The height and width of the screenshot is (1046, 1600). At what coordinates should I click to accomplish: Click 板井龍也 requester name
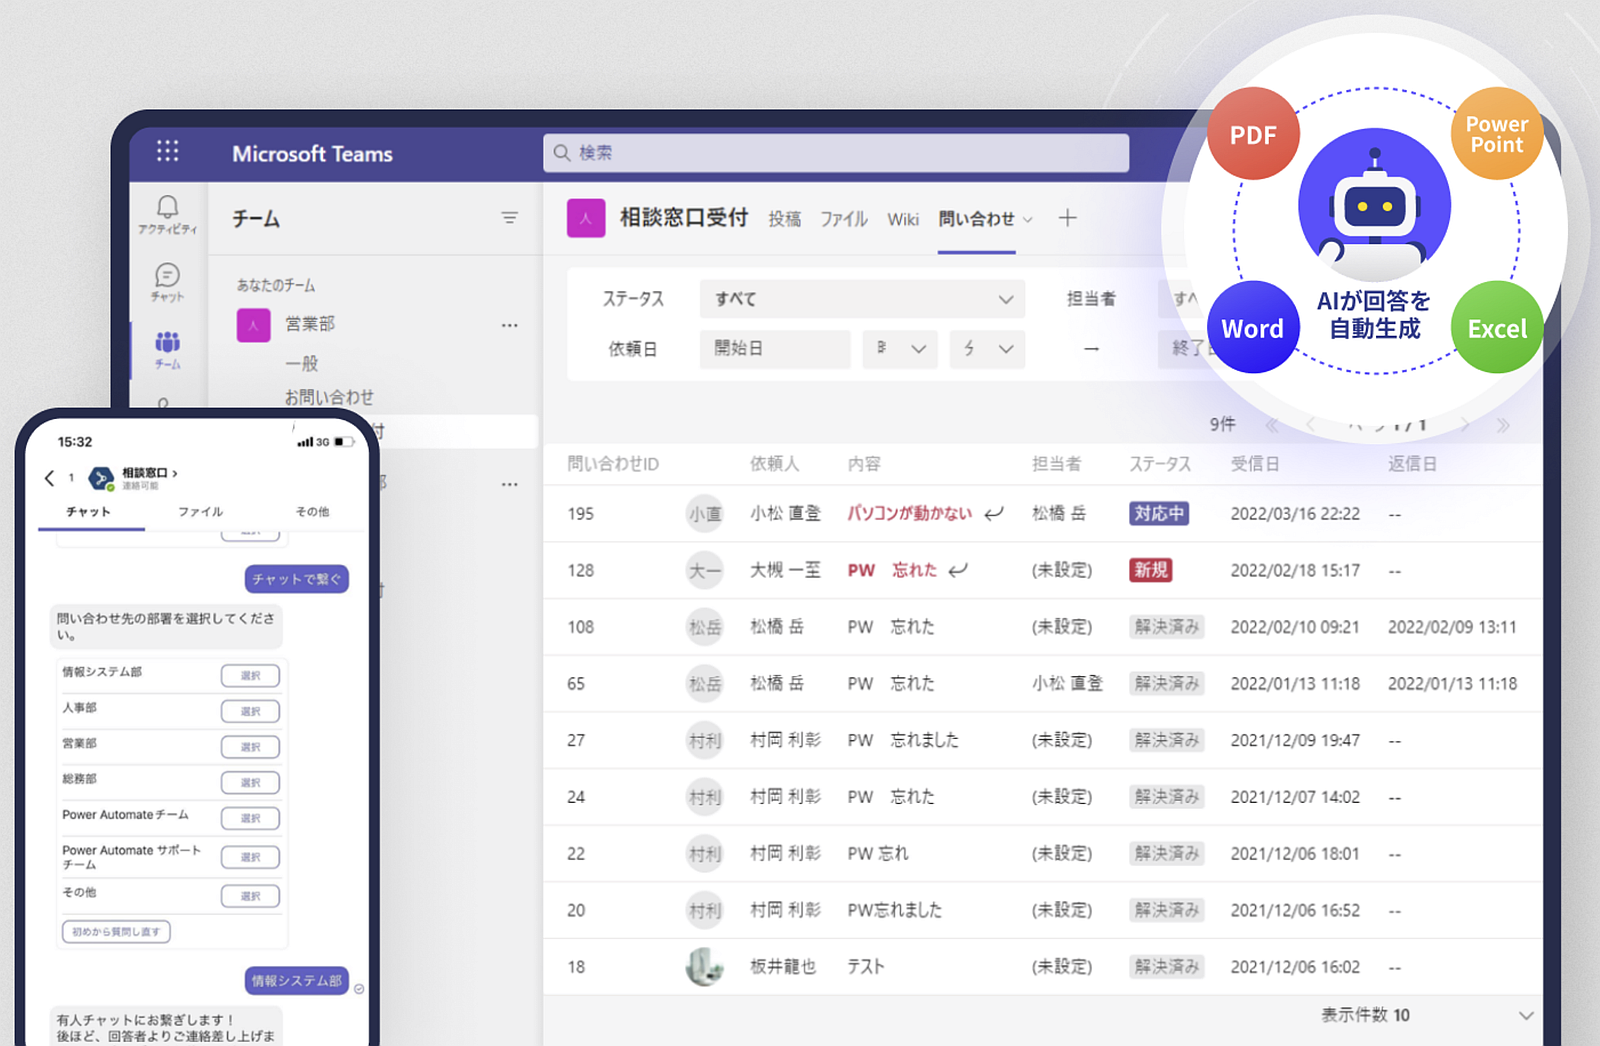783,967
